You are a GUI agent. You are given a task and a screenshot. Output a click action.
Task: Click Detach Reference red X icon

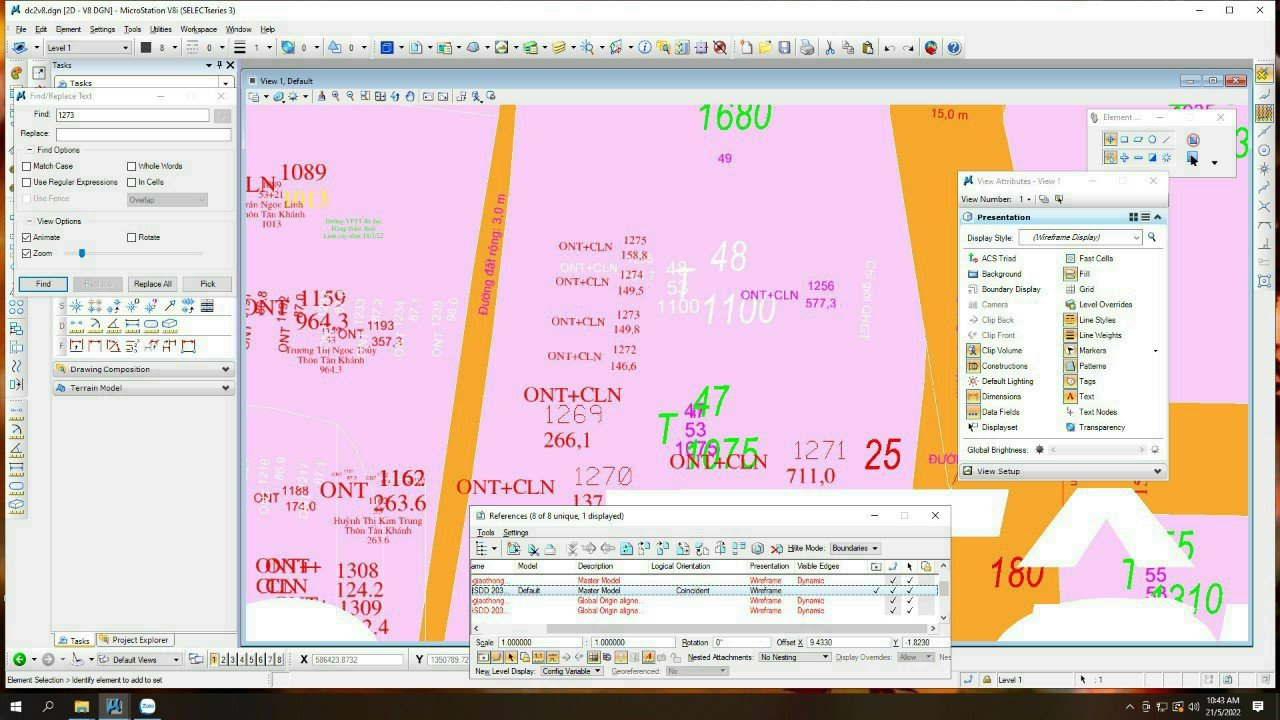[776, 548]
